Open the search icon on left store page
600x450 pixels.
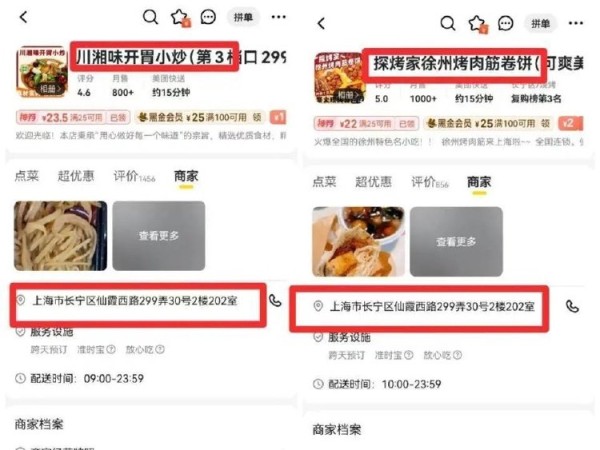(150, 17)
